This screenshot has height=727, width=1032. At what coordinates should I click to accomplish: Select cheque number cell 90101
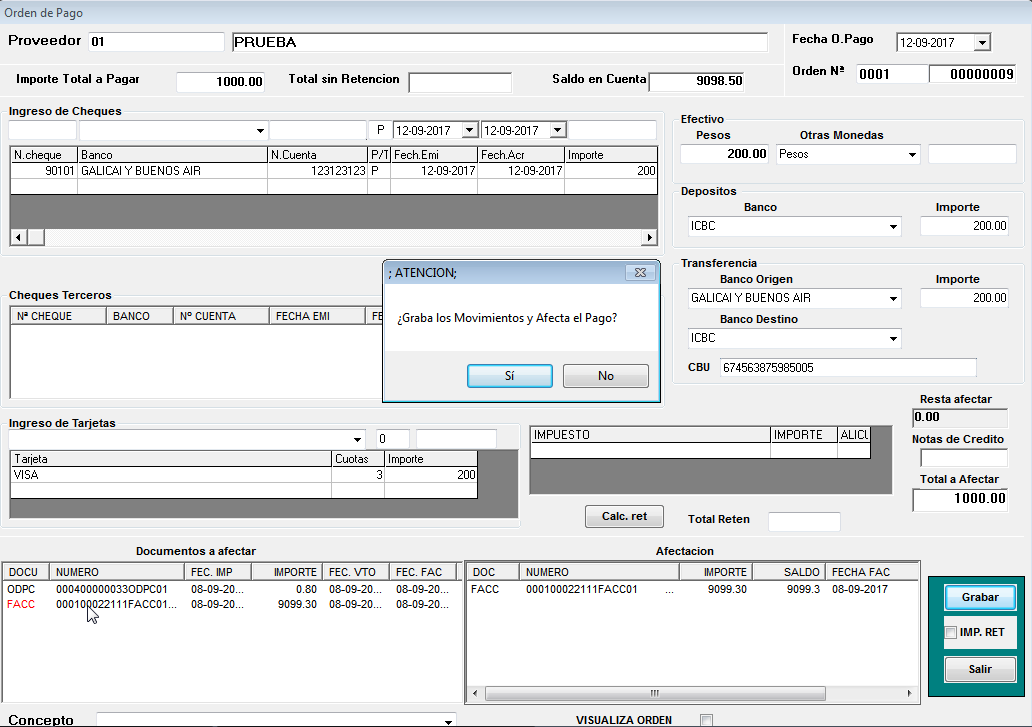click(44, 171)
